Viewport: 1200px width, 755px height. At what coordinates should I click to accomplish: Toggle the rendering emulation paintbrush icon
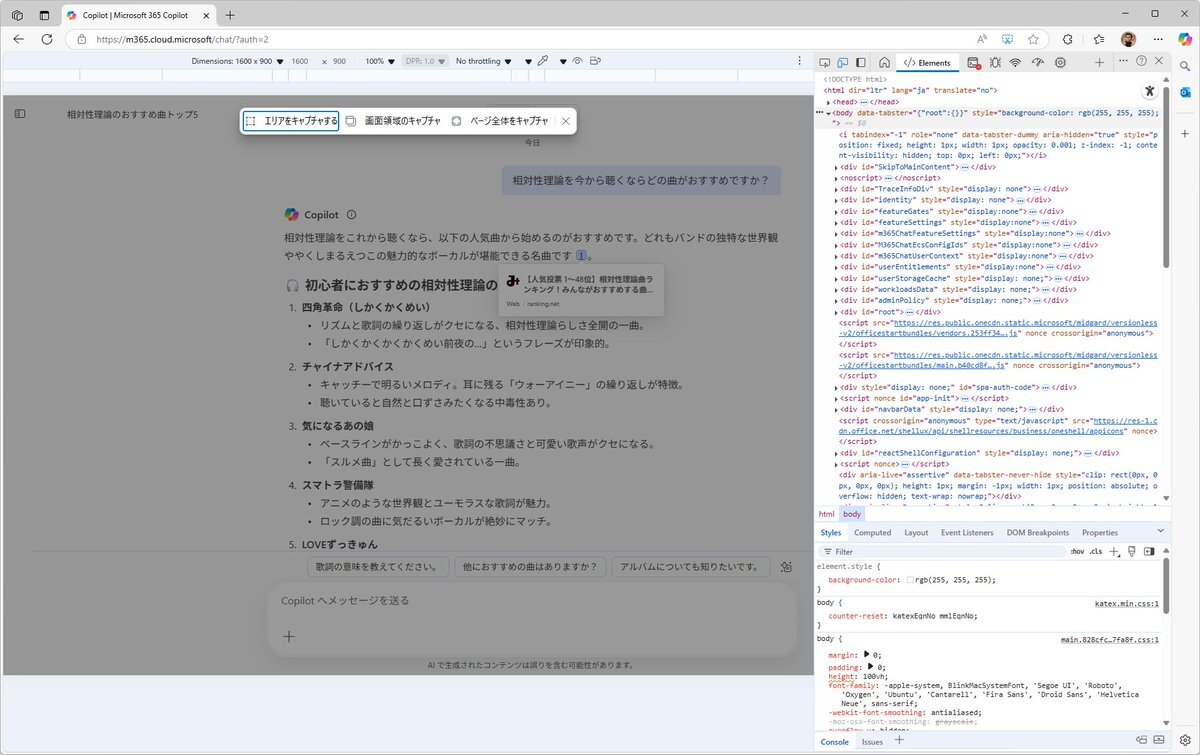(x=1131, y=551)
